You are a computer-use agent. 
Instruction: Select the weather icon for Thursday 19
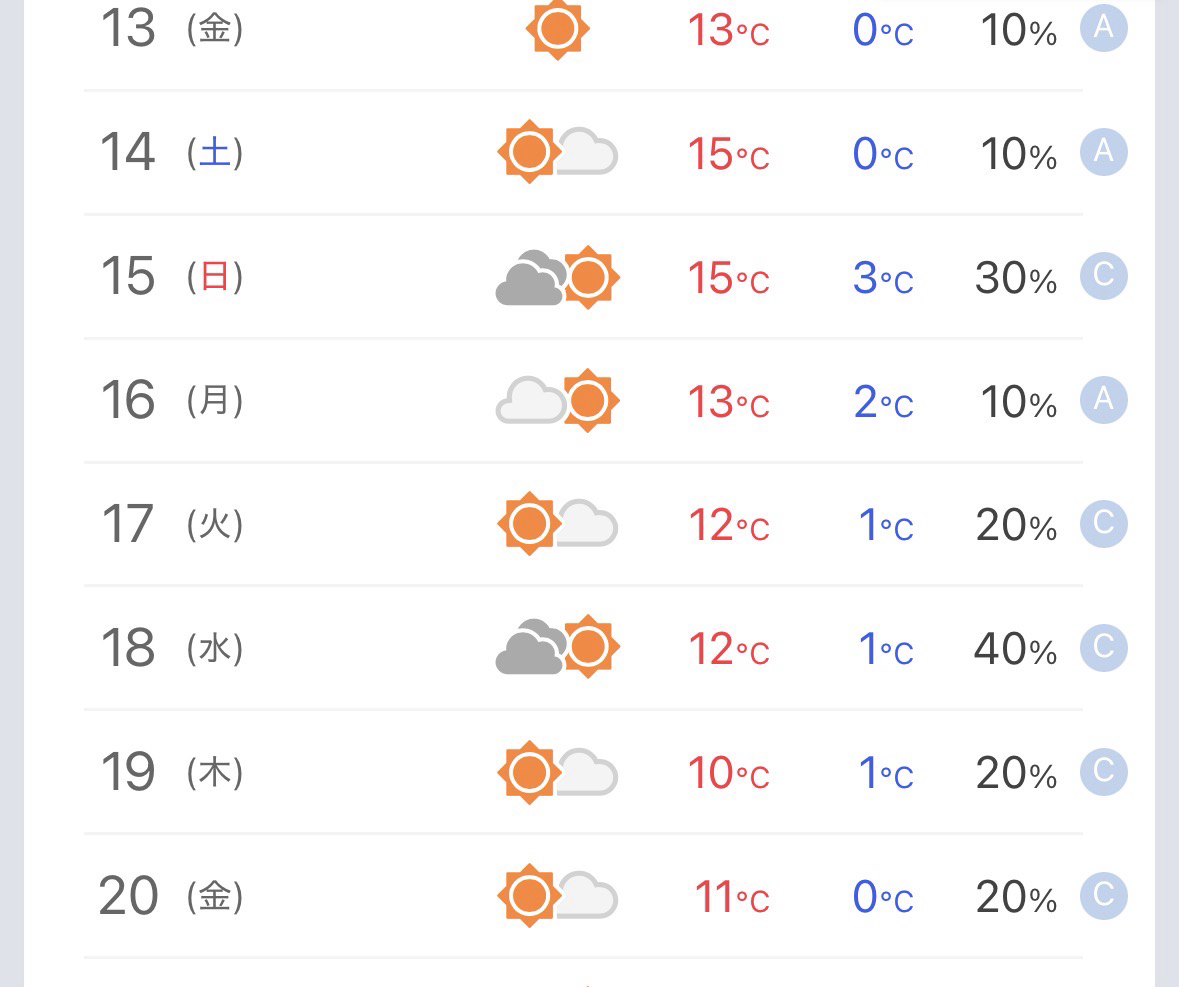coord(557,772)
